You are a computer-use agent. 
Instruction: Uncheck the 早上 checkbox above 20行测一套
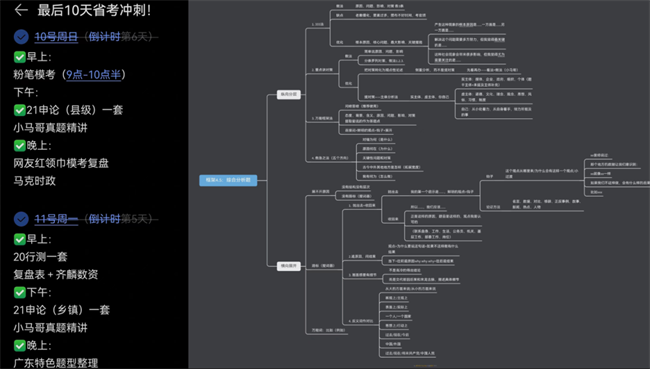19,239
